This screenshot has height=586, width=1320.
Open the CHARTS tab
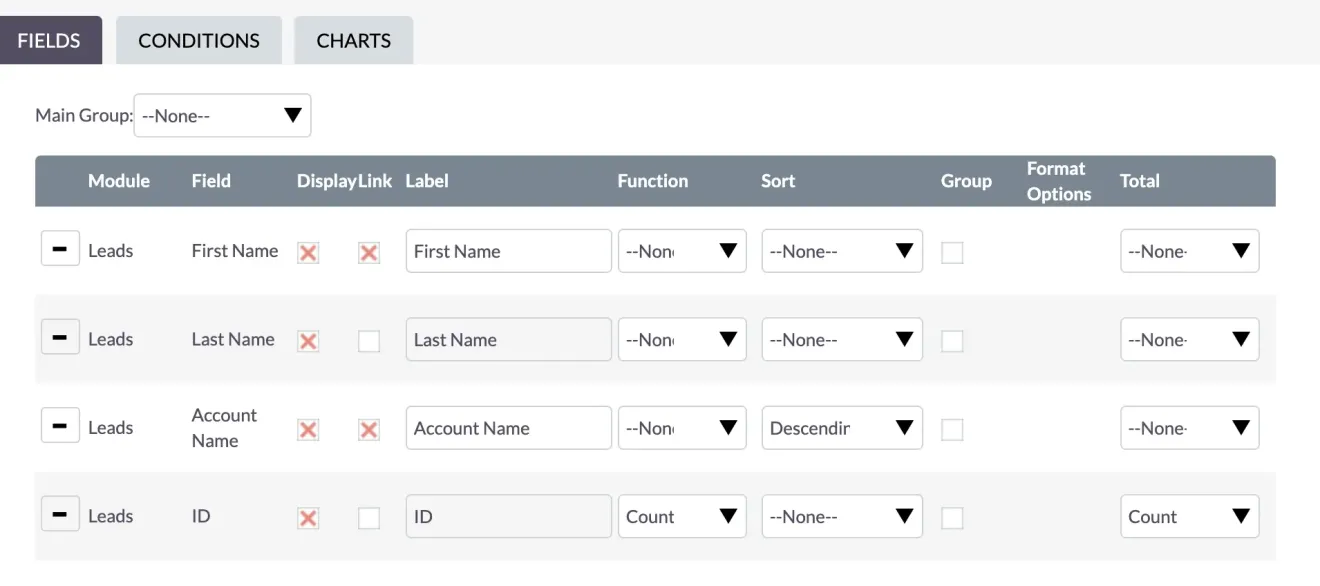[x=353, y=40]
